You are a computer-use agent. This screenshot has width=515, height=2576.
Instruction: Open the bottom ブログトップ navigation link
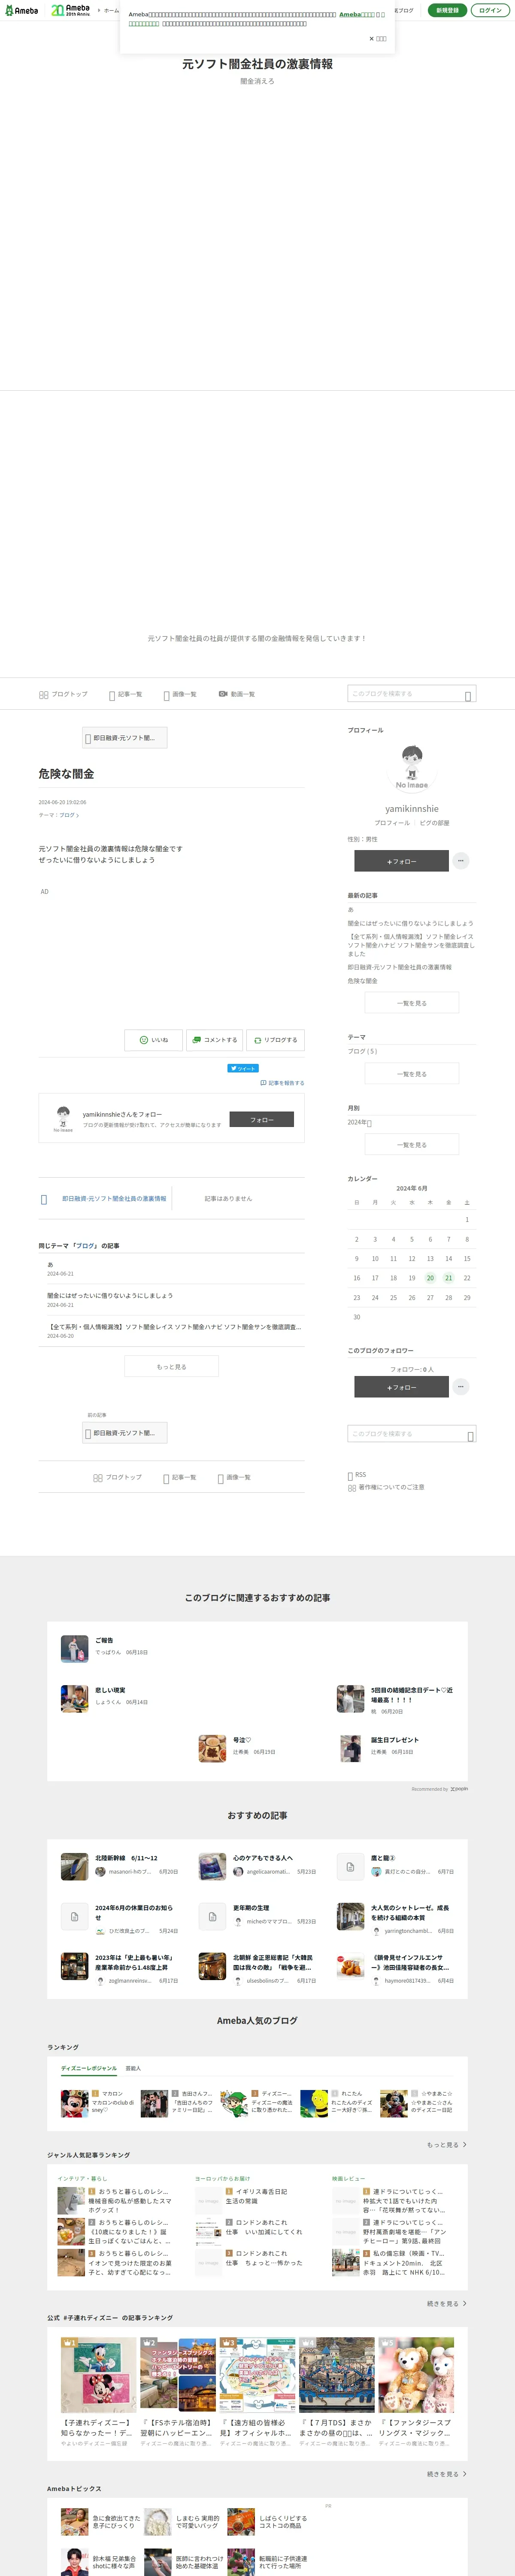coord(118,1477)
